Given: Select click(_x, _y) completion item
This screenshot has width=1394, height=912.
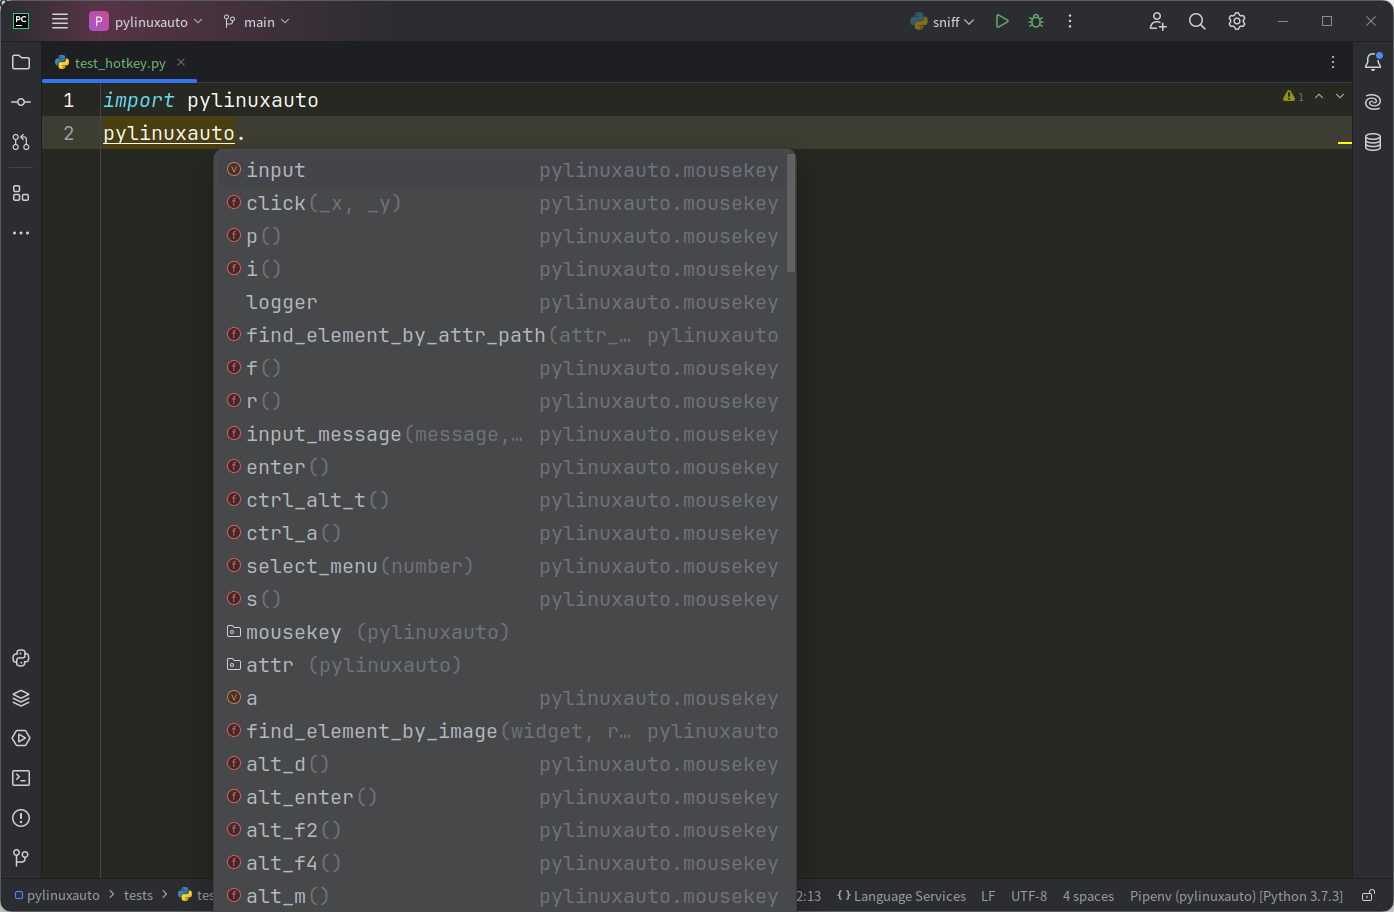Looking at the screenshot, I should (x=502, y=203).
